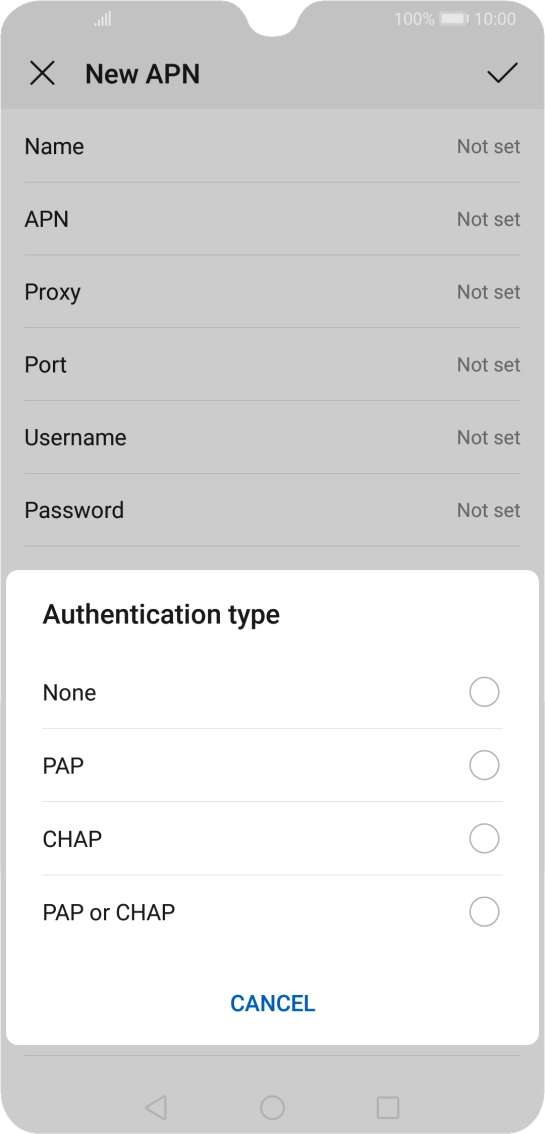Tap CANCEL to dismiss the dialog
The height and width of the screenshot is (1134, 545).
pos(272,1003)
